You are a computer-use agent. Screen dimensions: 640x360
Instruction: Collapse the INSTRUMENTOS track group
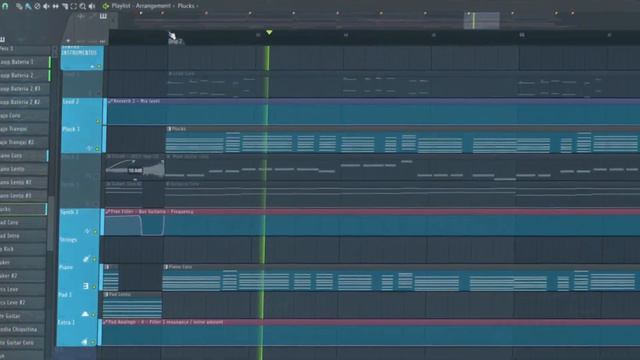[x=92, y=67]
